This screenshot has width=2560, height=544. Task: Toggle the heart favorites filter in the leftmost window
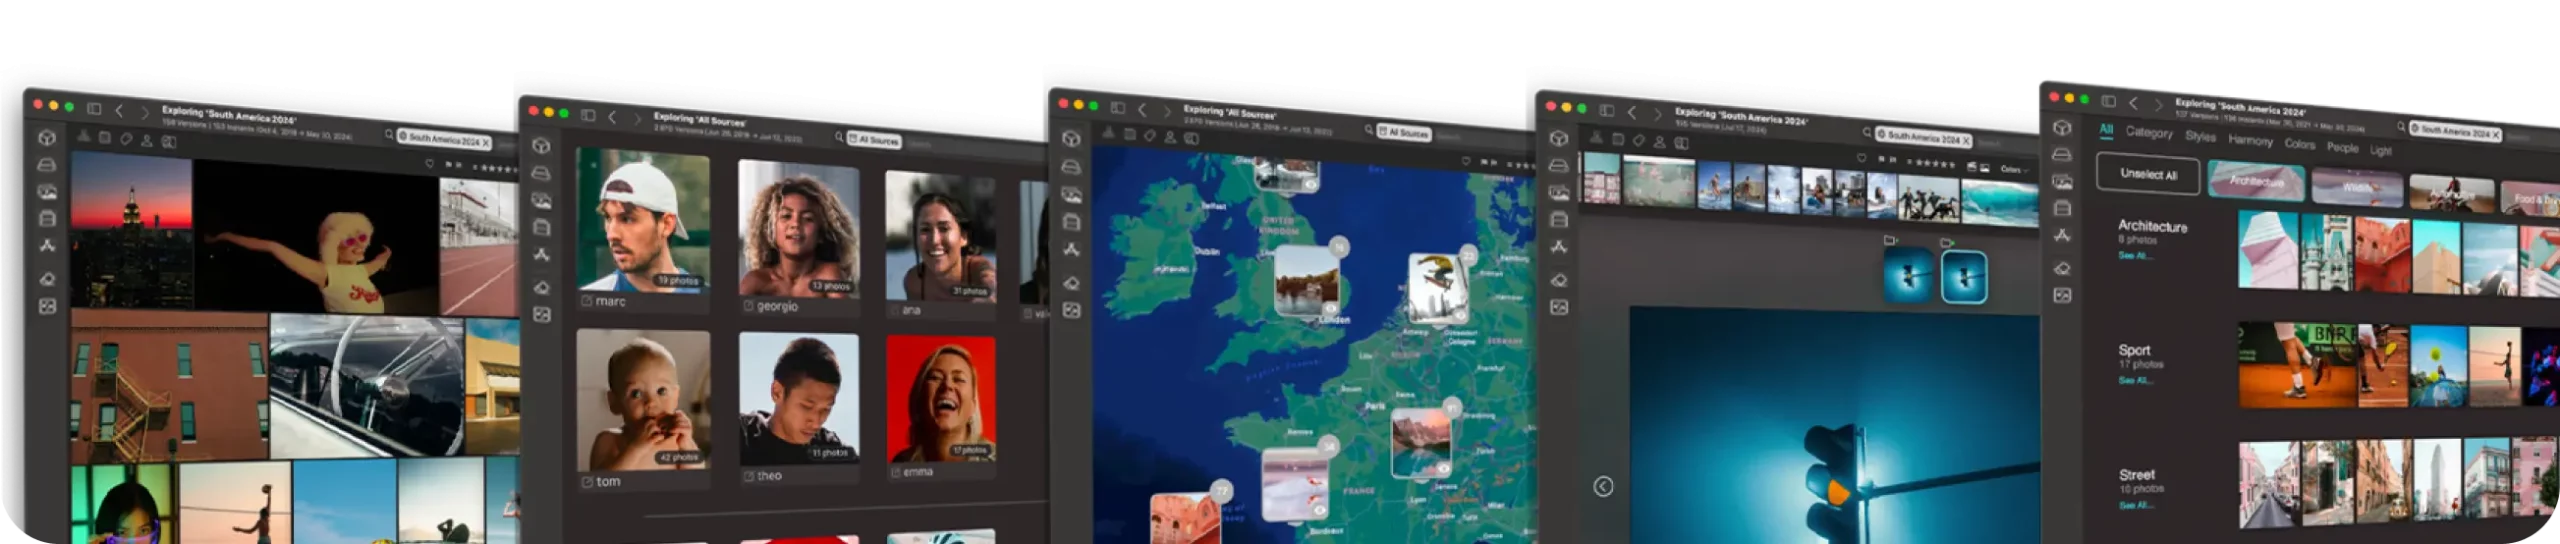(x=430, y=163)
